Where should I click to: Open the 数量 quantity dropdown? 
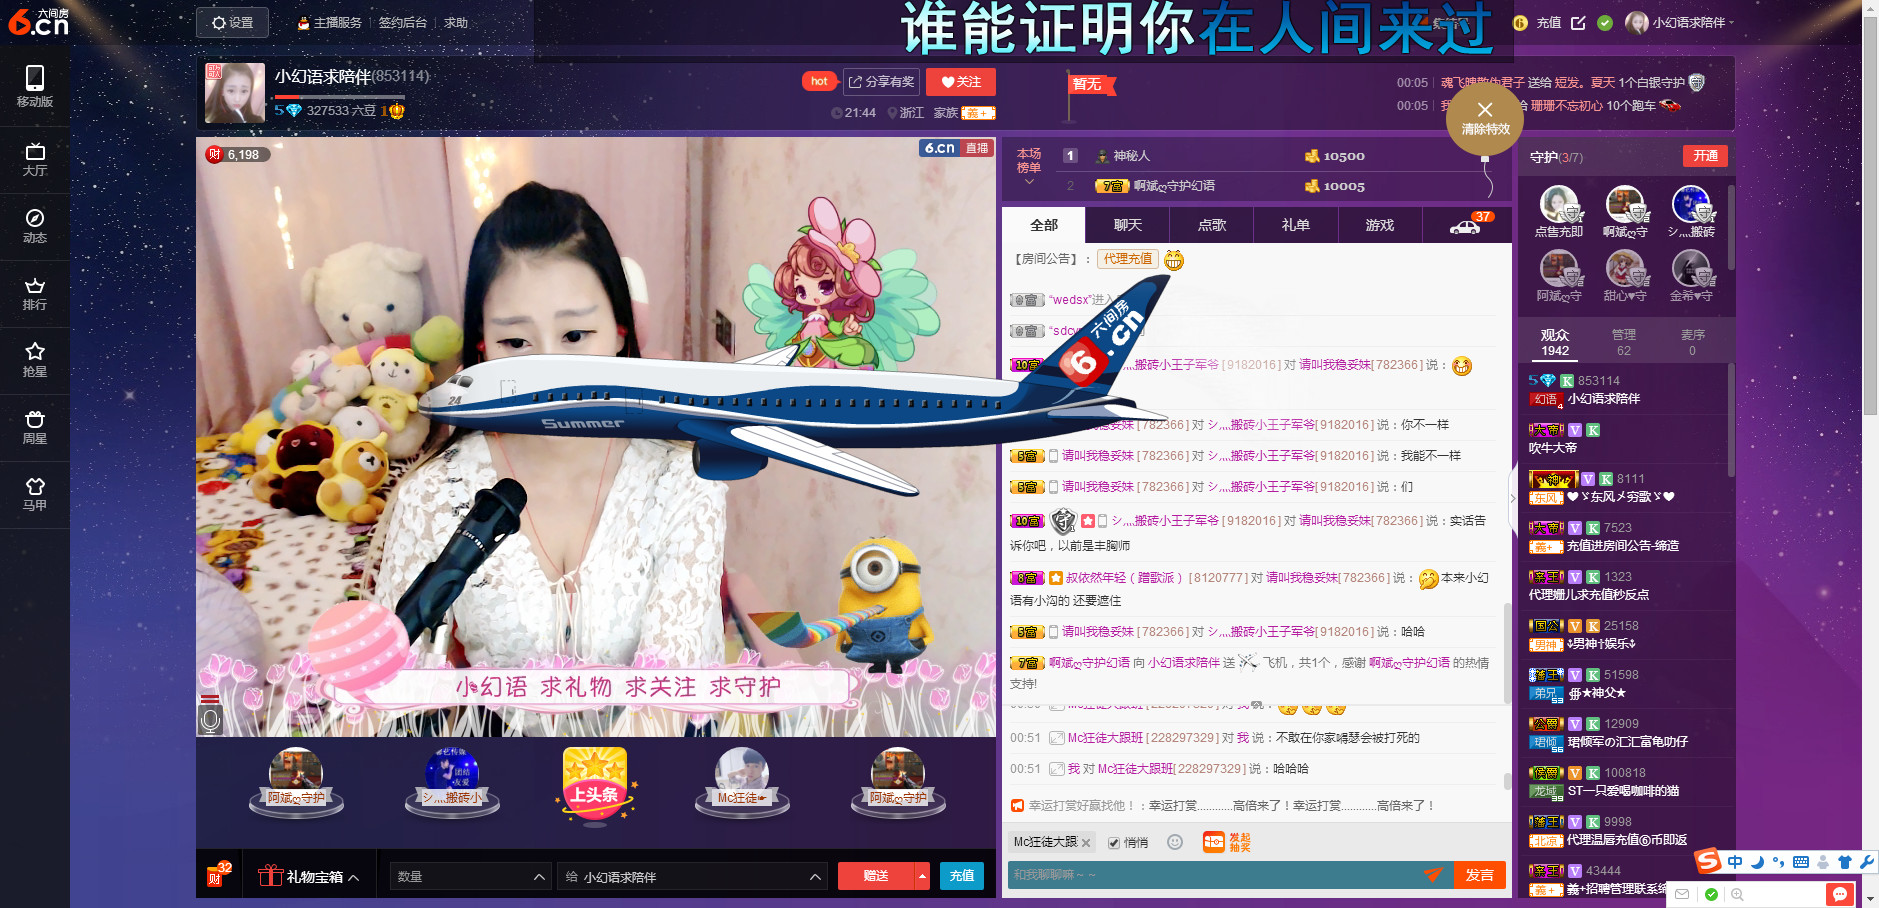[x=470, y=877]
